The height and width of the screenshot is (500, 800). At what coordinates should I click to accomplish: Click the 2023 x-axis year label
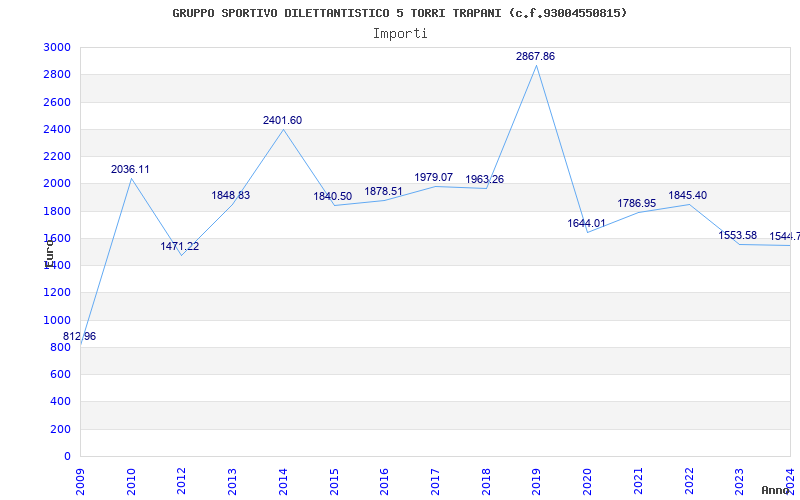tap(740, 481)
